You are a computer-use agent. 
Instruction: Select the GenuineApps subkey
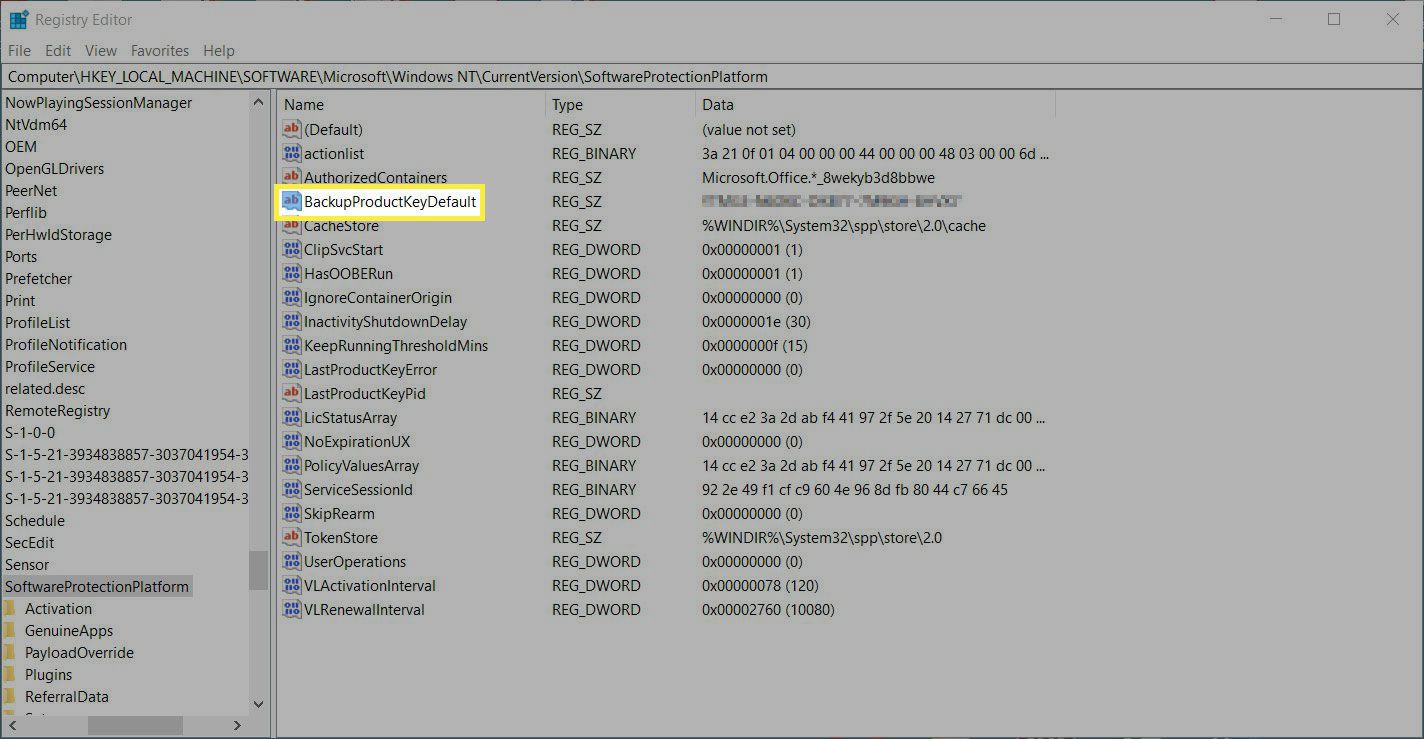click(69, 631)
